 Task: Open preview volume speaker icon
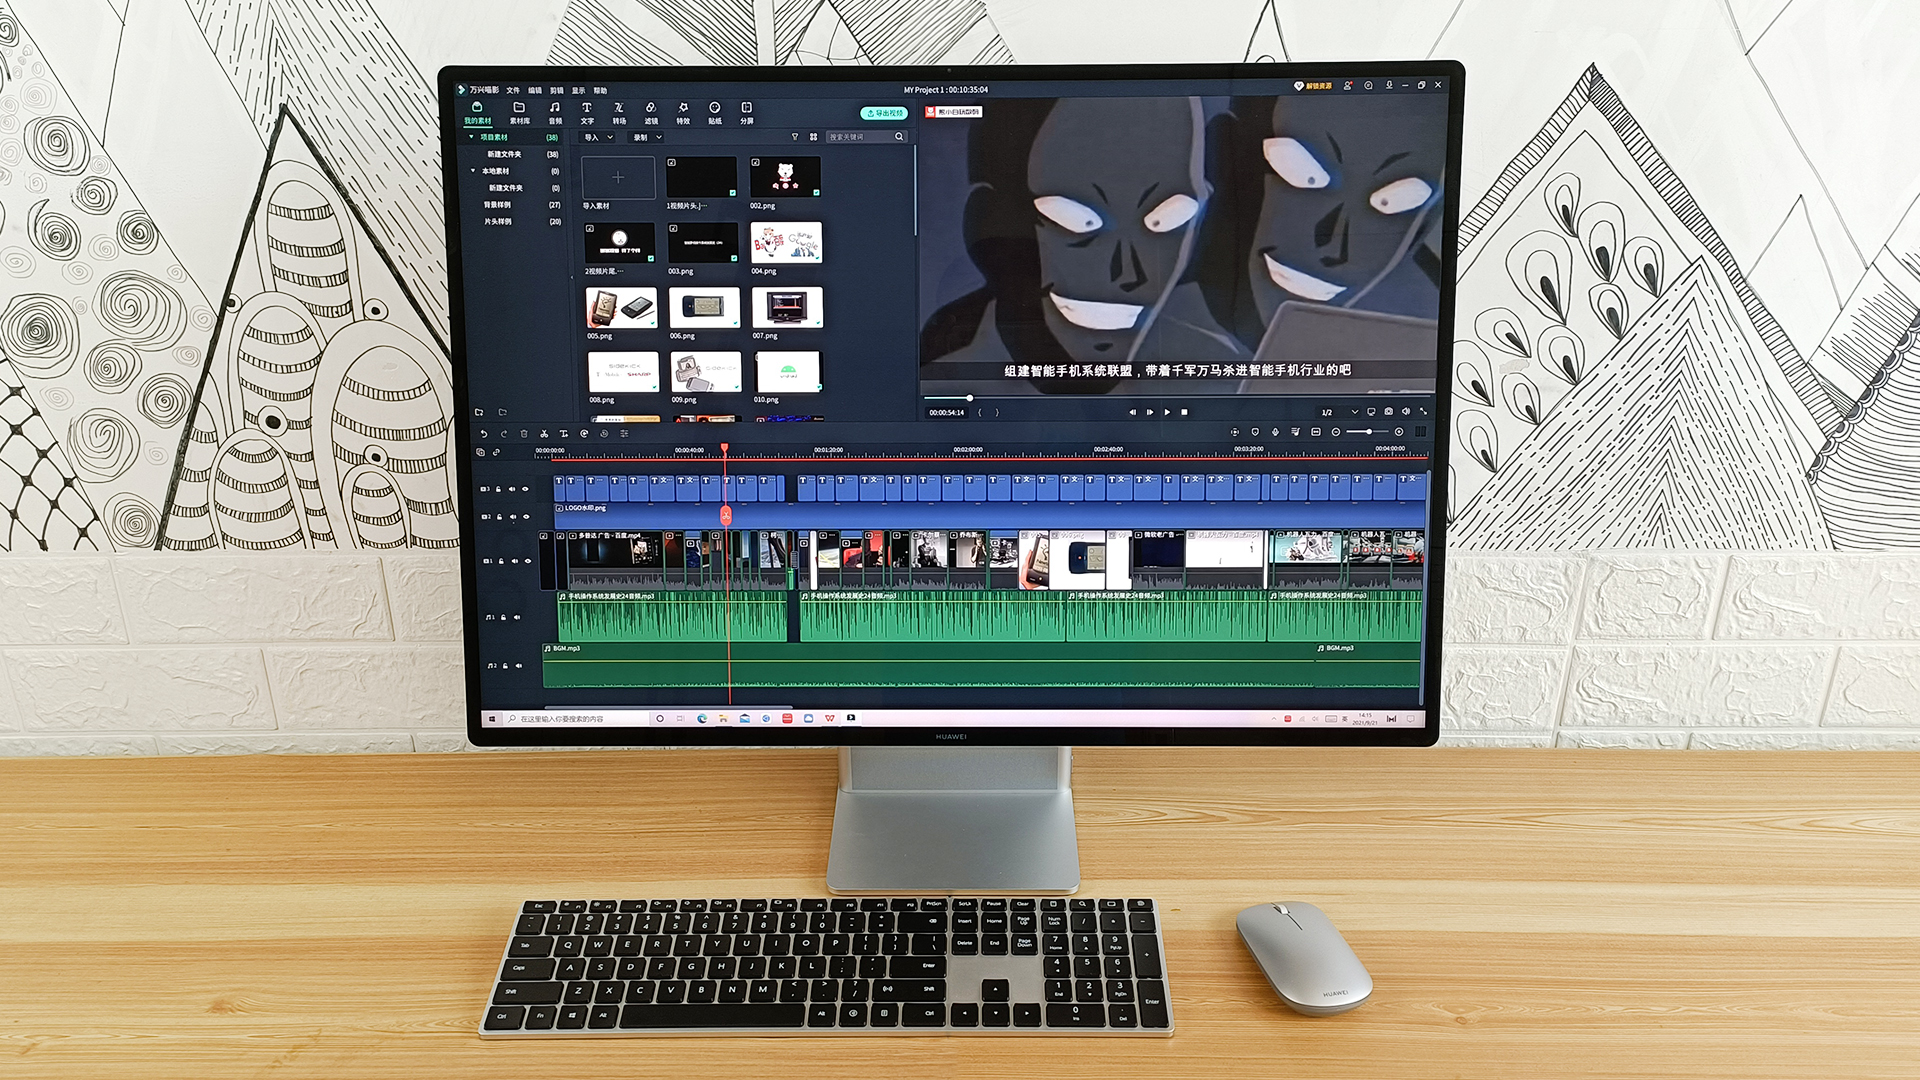click(1405, 412)
